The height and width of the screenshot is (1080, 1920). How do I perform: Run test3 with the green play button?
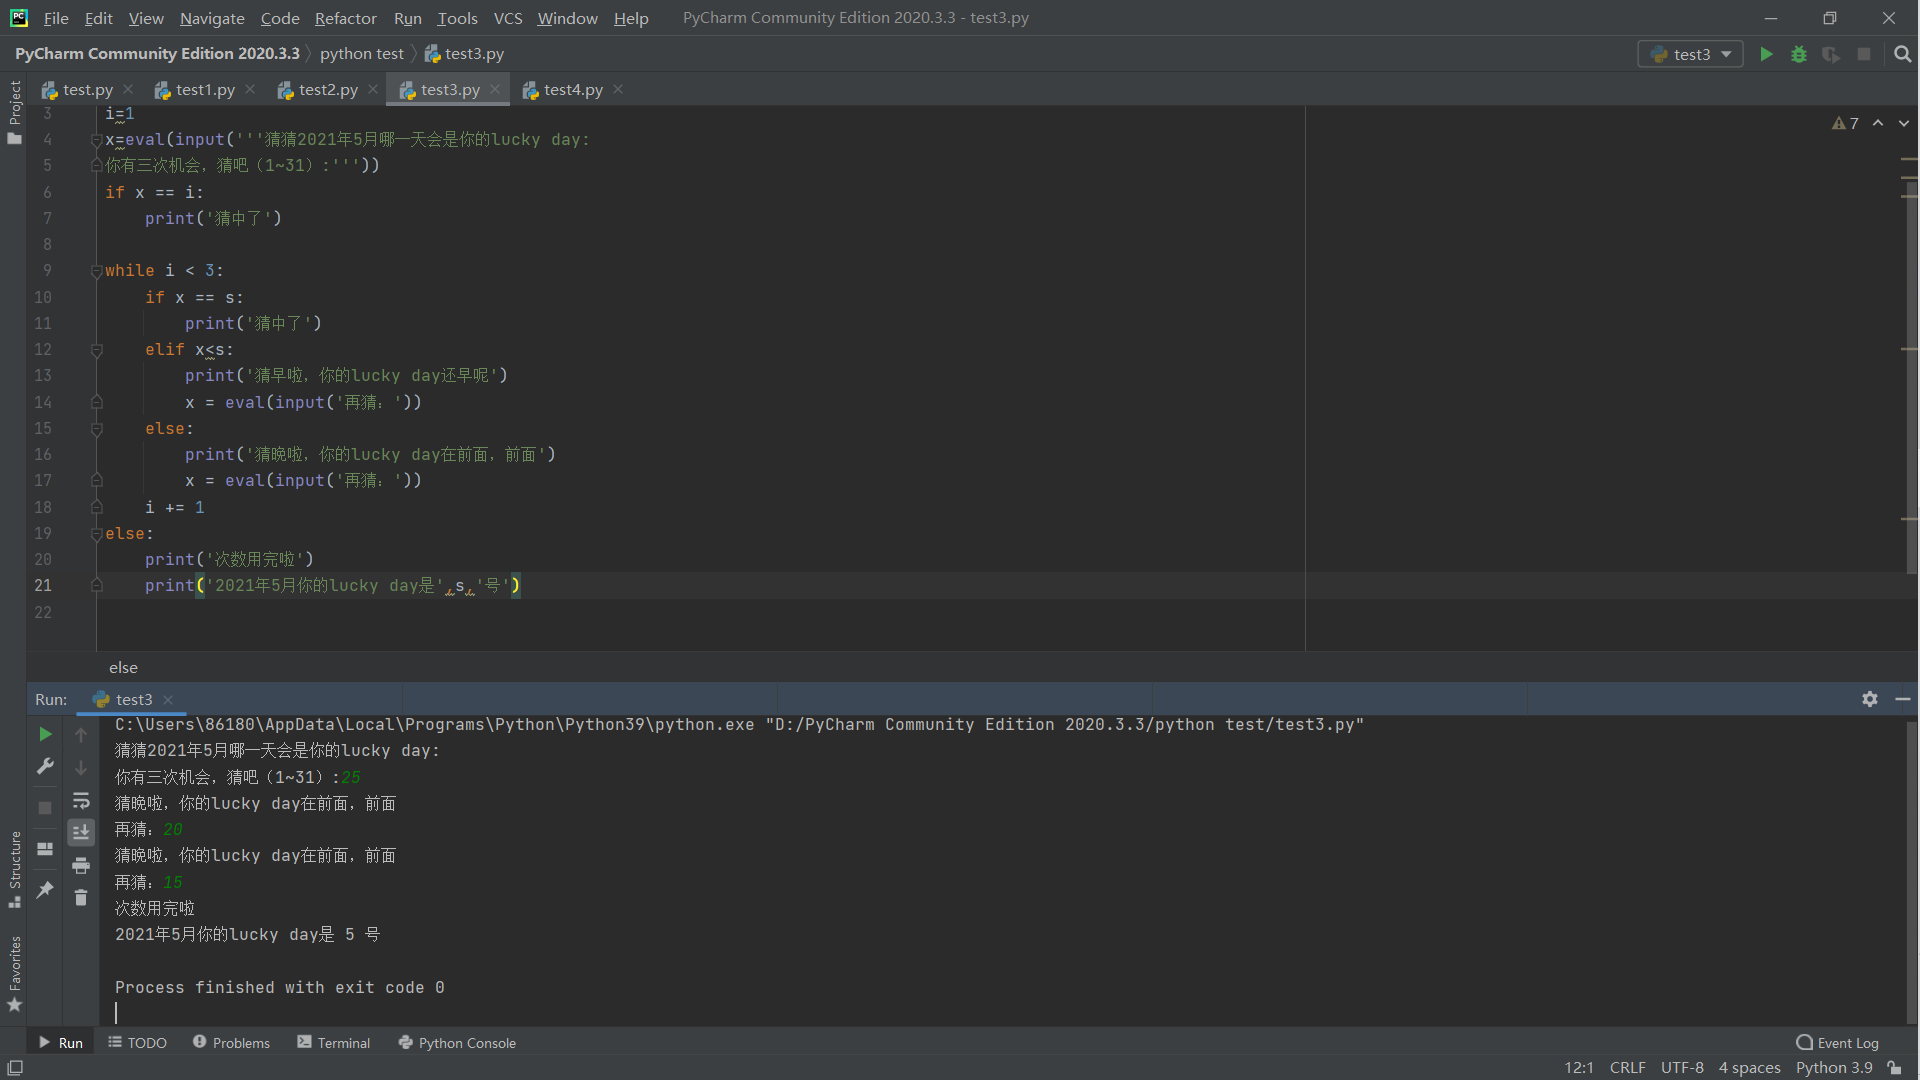click(1766, 54)
